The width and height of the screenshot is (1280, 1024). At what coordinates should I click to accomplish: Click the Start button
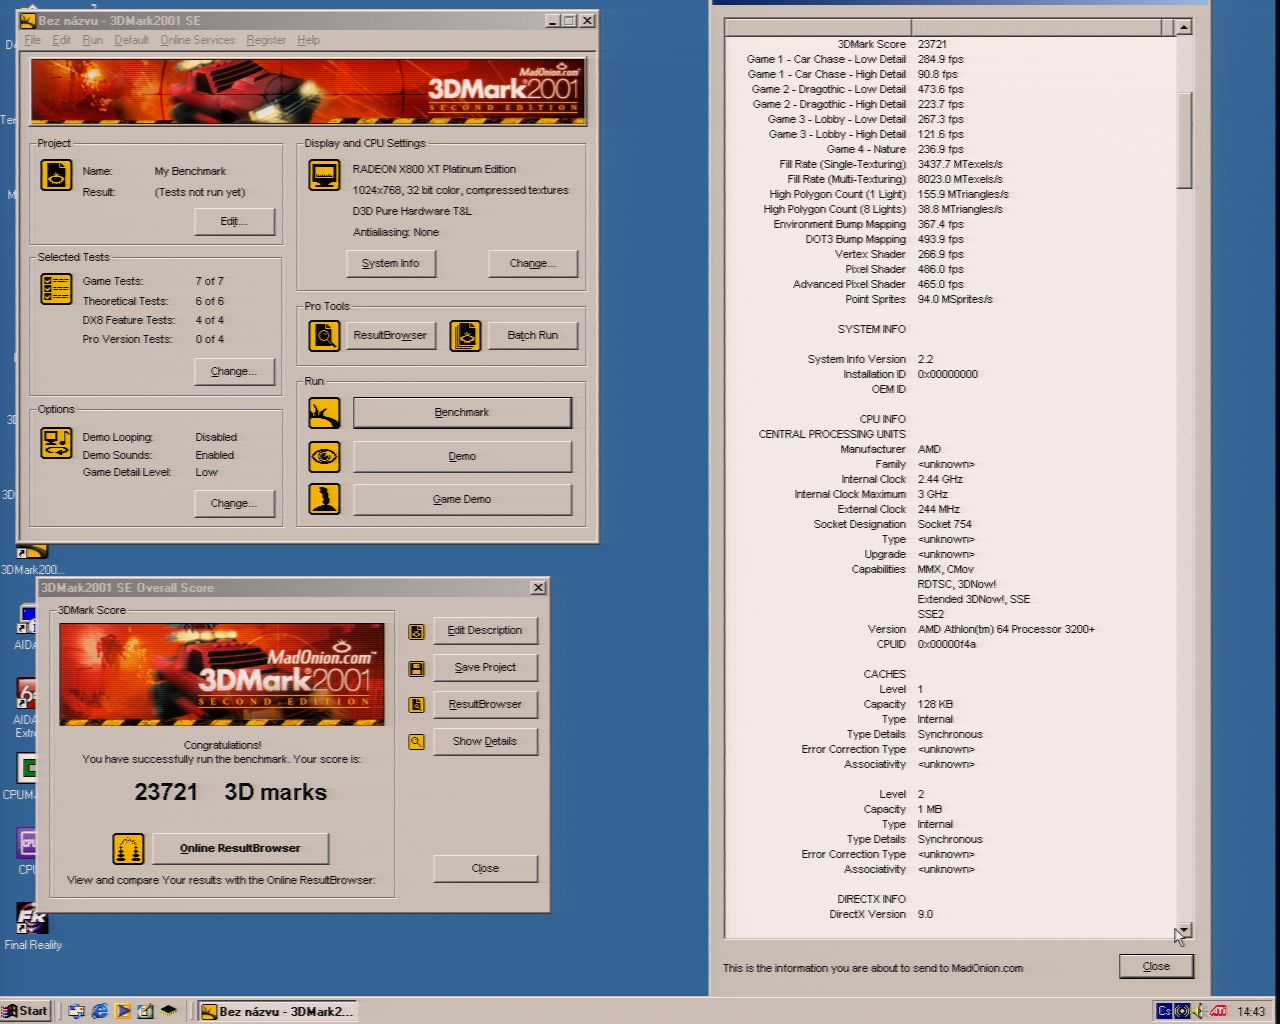click(x=26, y=1011)
